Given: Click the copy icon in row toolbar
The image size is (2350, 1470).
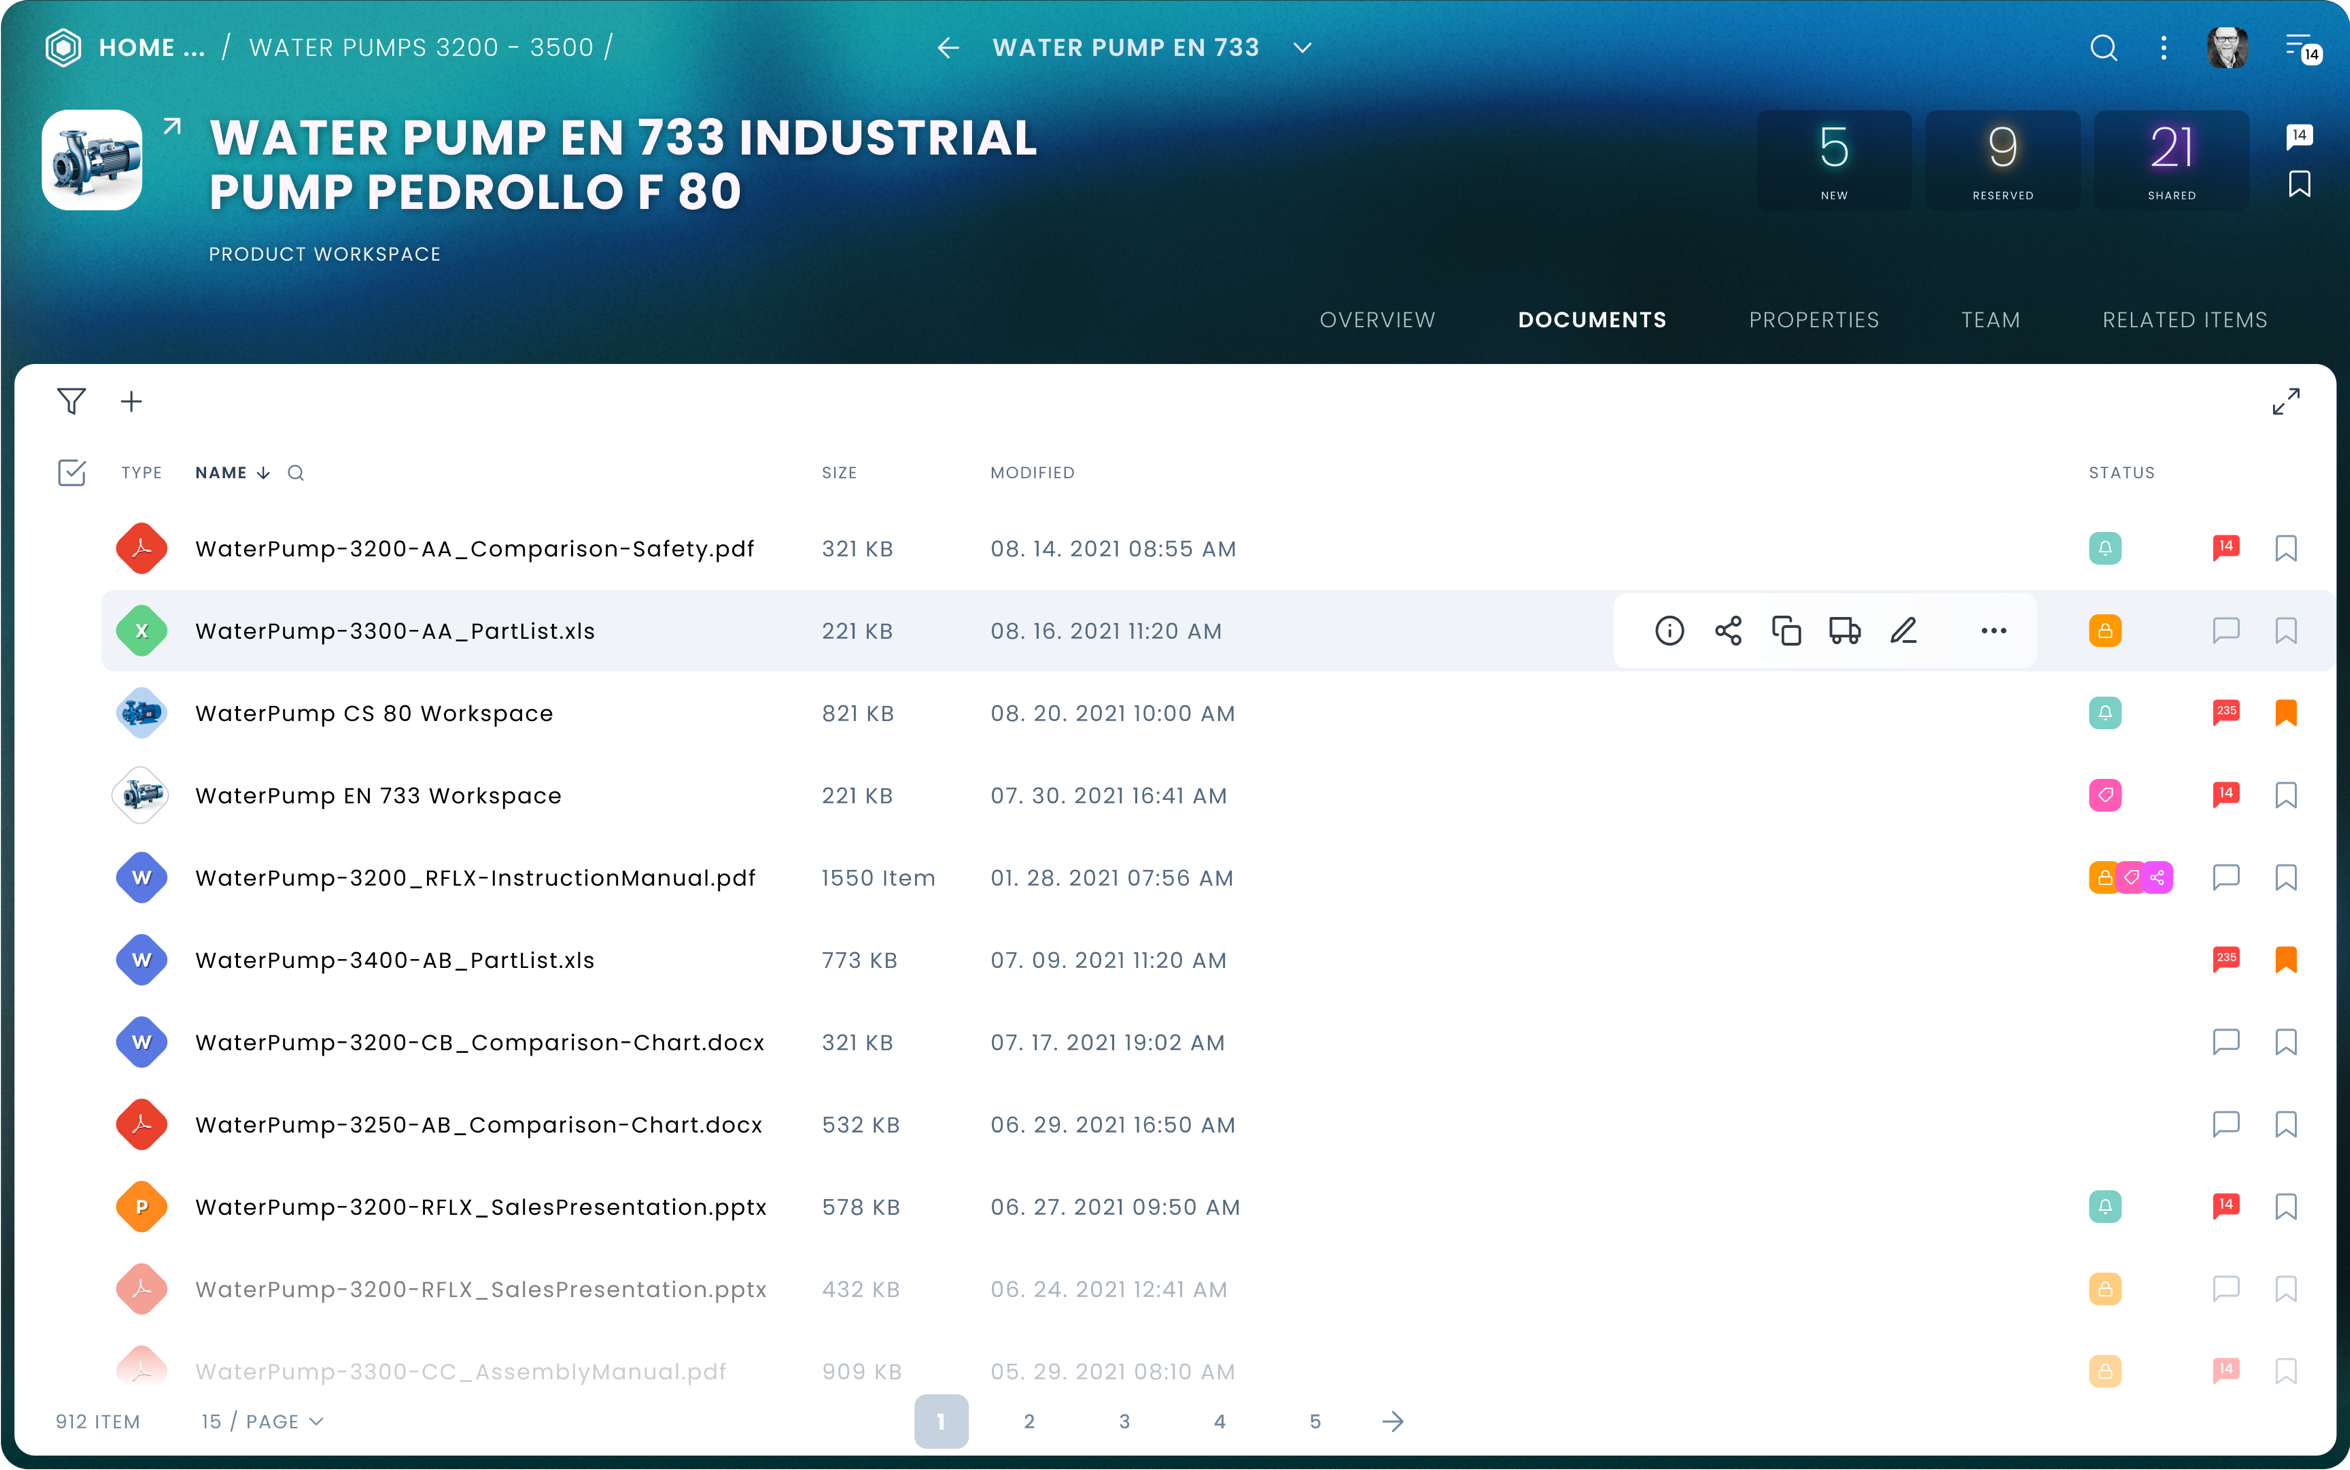Looking at the screenshot, I should [1786, 630].
